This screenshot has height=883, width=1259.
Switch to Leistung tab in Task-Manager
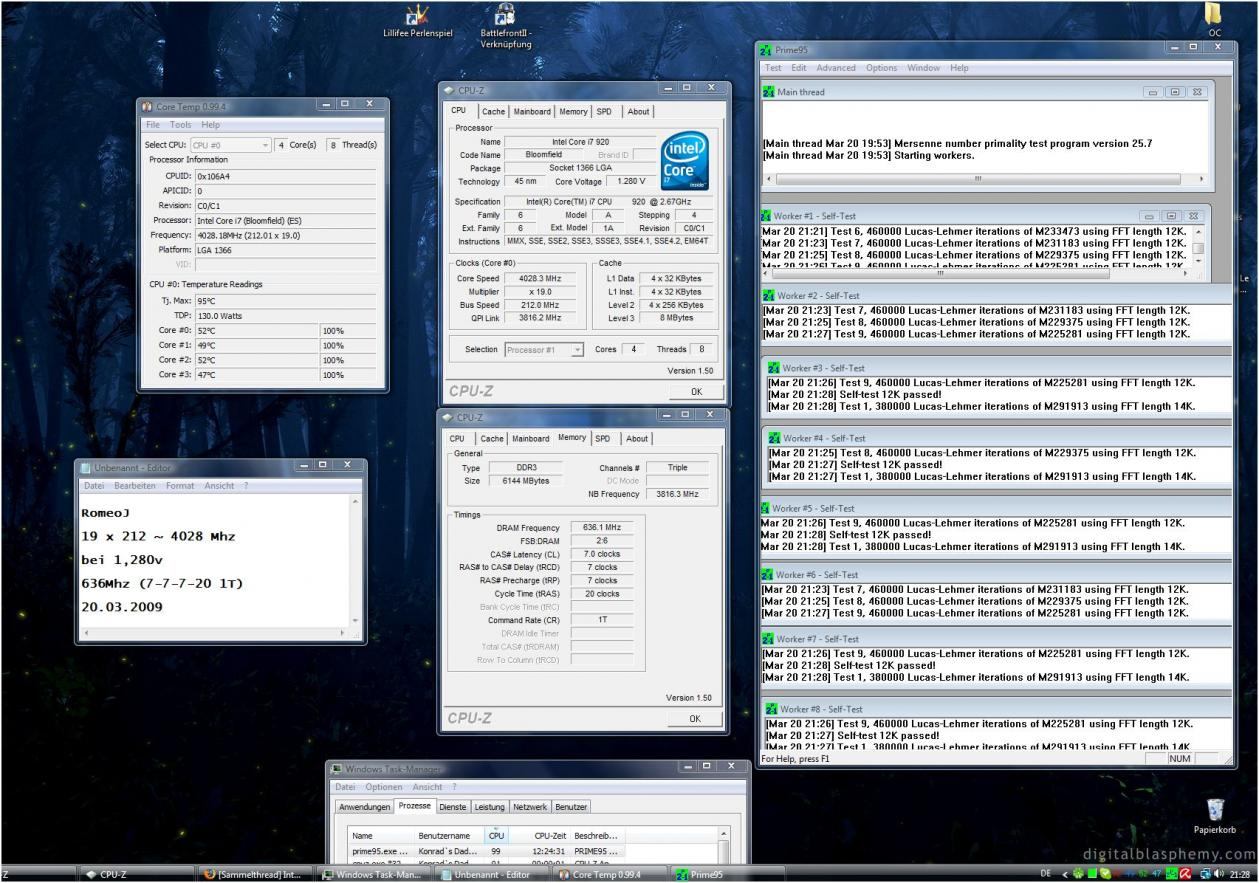[x=489, y=806]
